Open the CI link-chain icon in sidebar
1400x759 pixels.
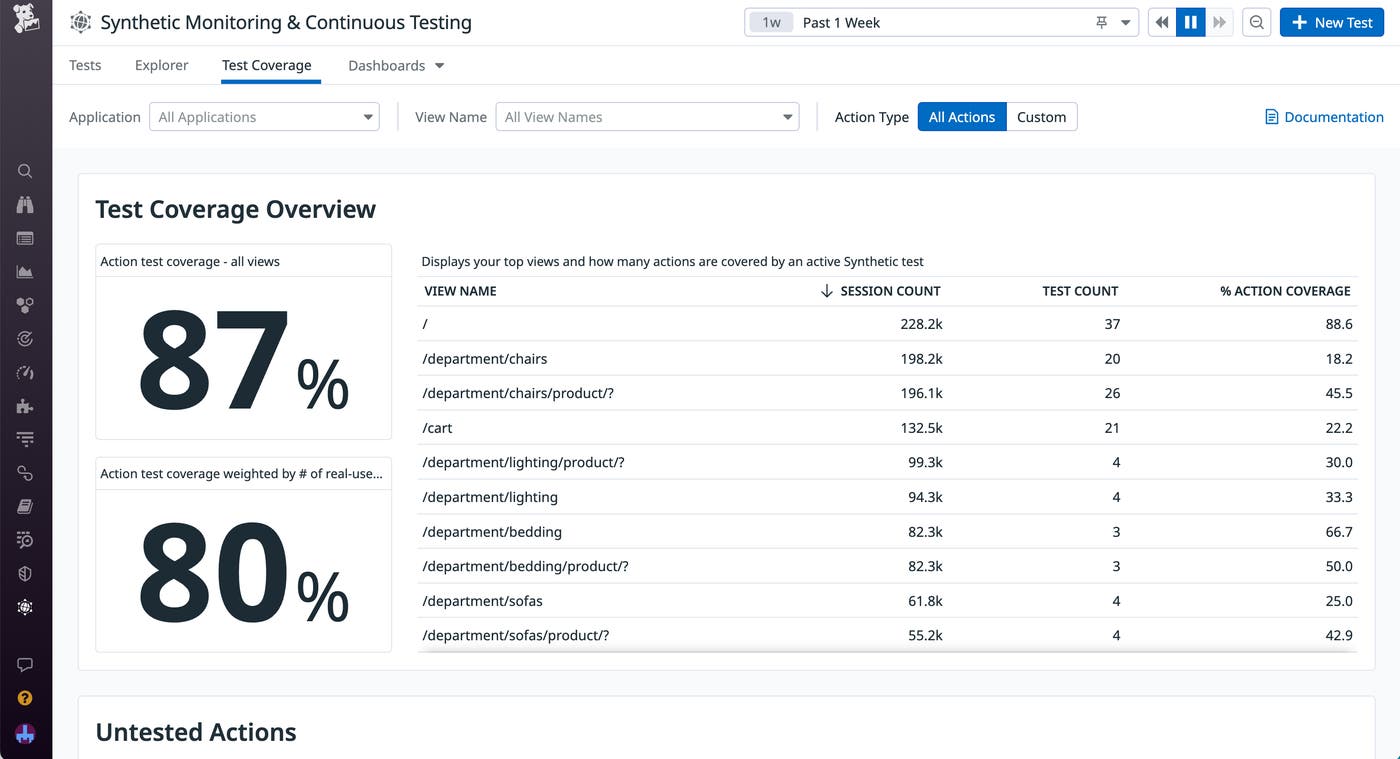[x=25, y=473]
